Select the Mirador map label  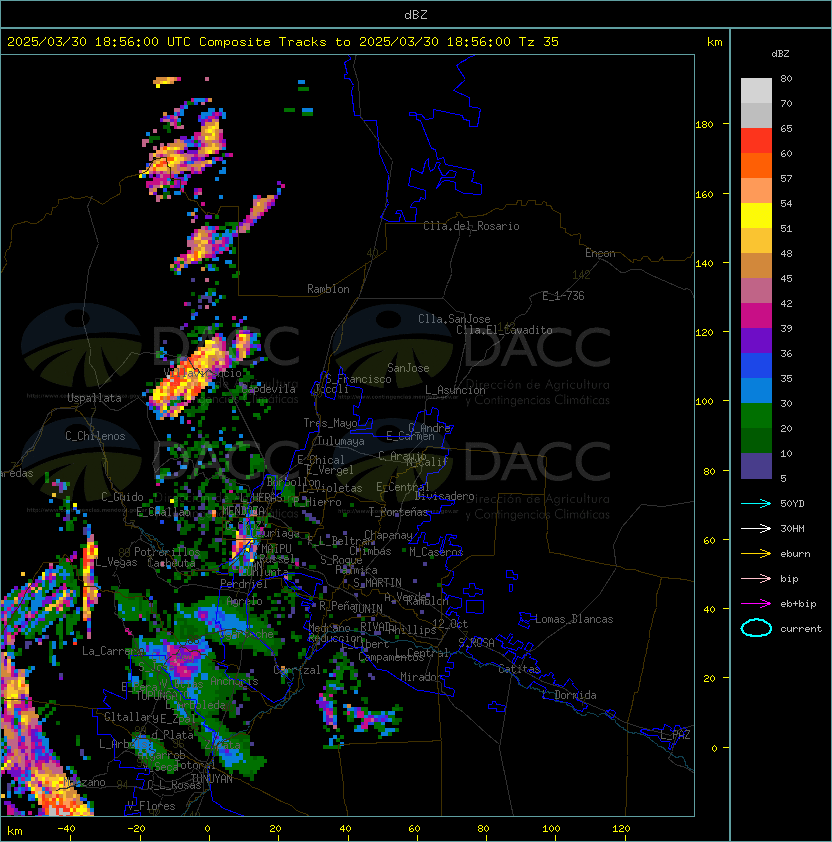tap(421, 677)
